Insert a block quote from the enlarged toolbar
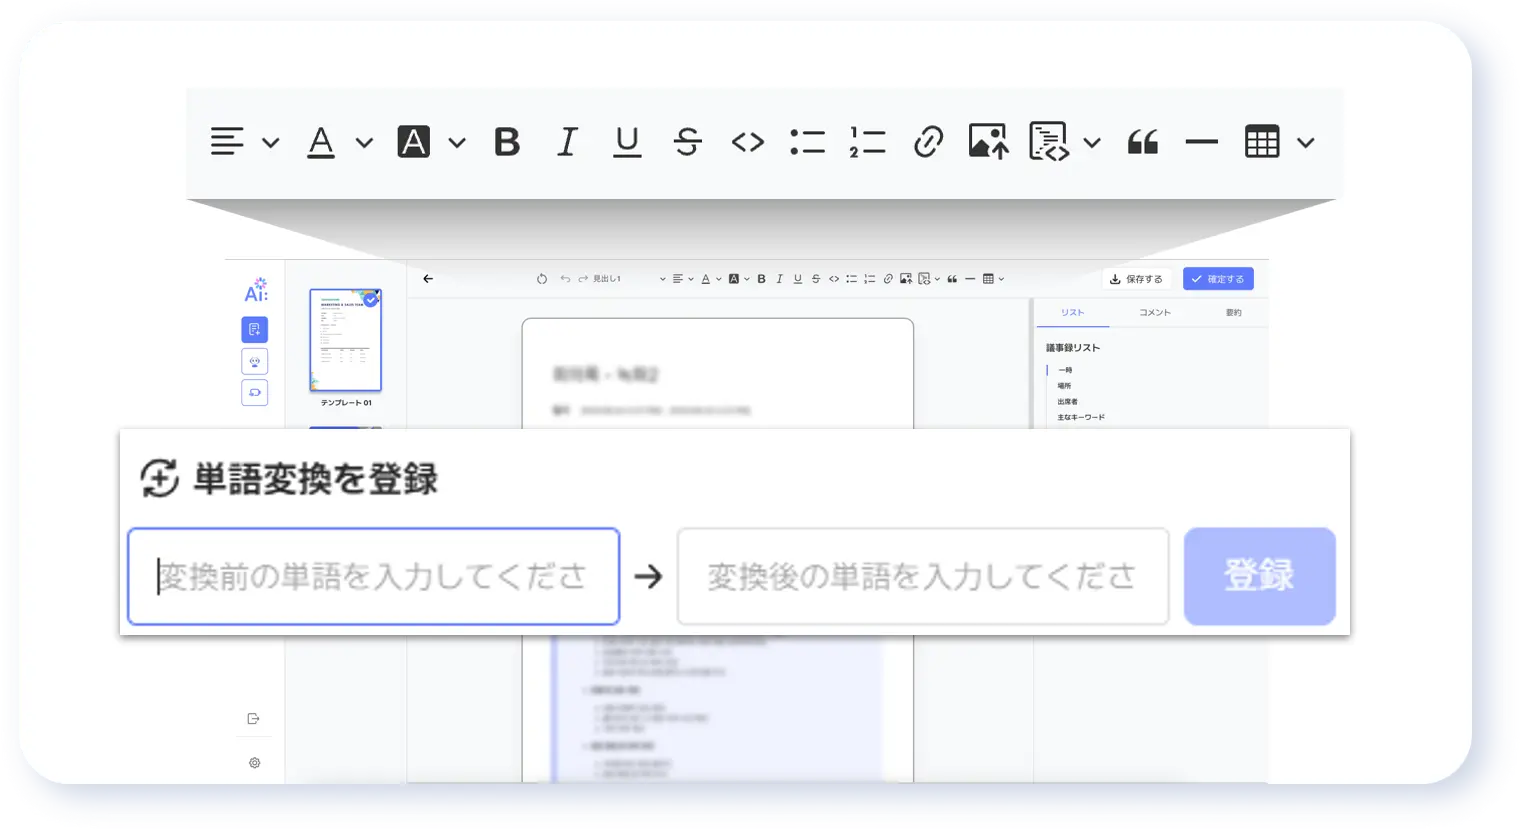Image resolution: width=1520 pixels, height=829 pixels. (1142, 142)
